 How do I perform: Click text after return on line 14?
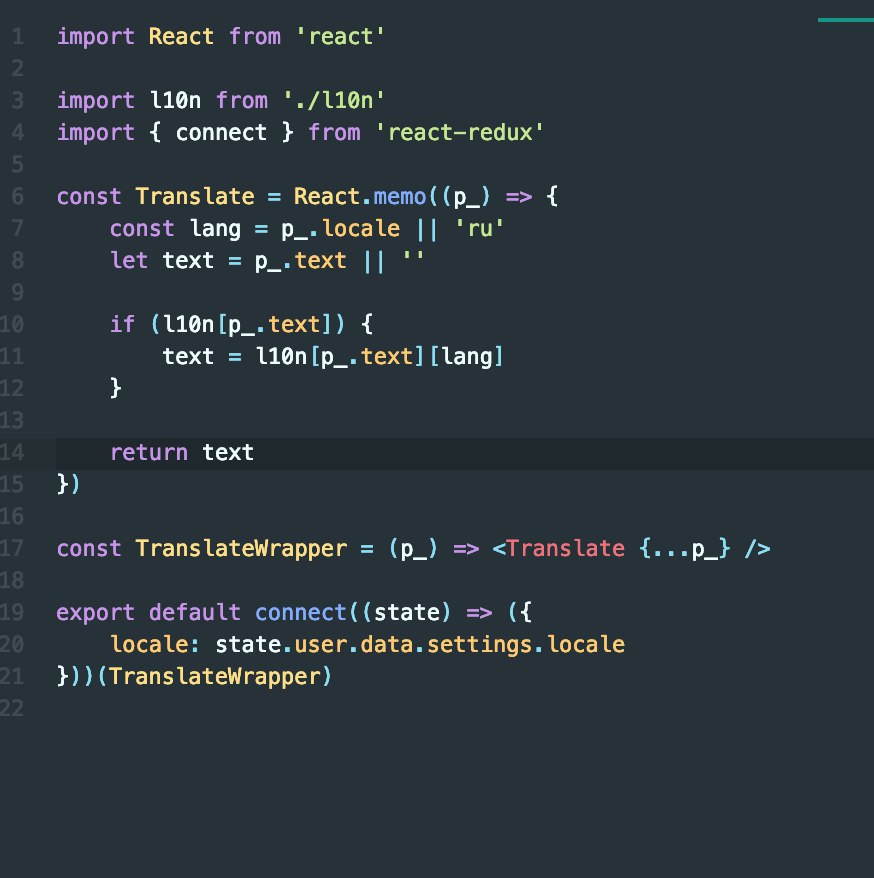[228, 453]
